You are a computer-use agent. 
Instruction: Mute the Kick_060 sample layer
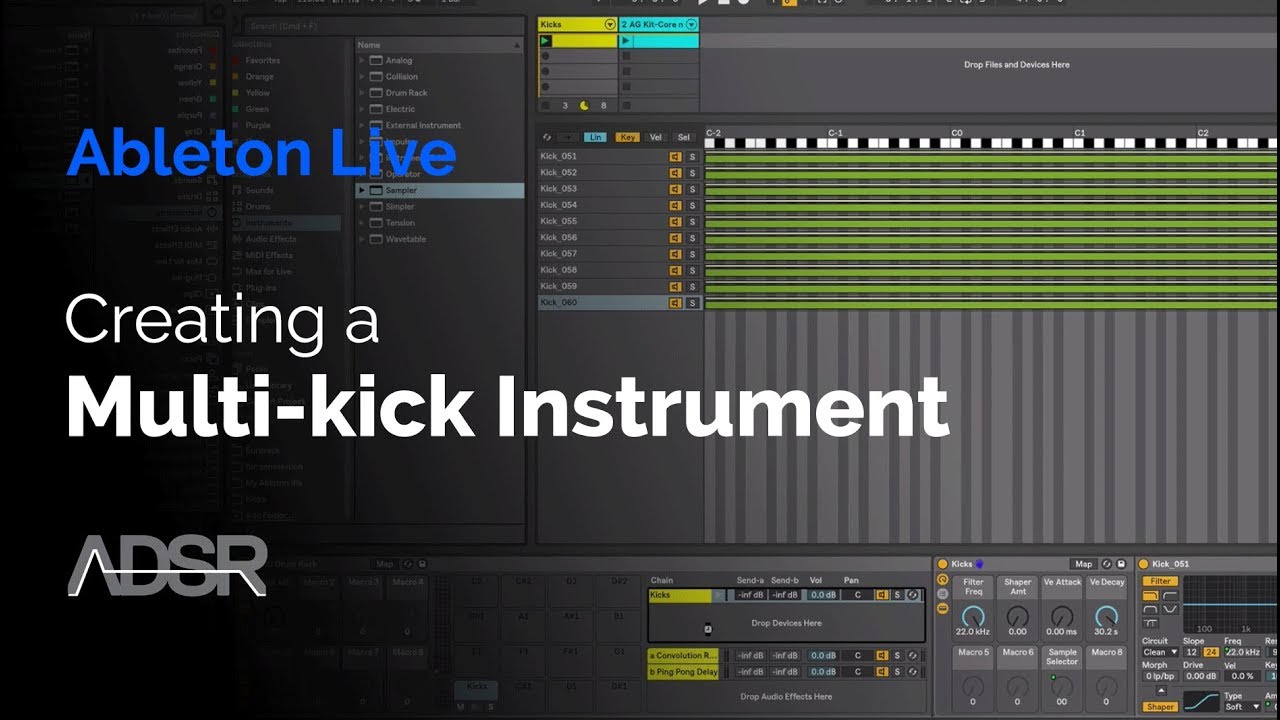676,302
